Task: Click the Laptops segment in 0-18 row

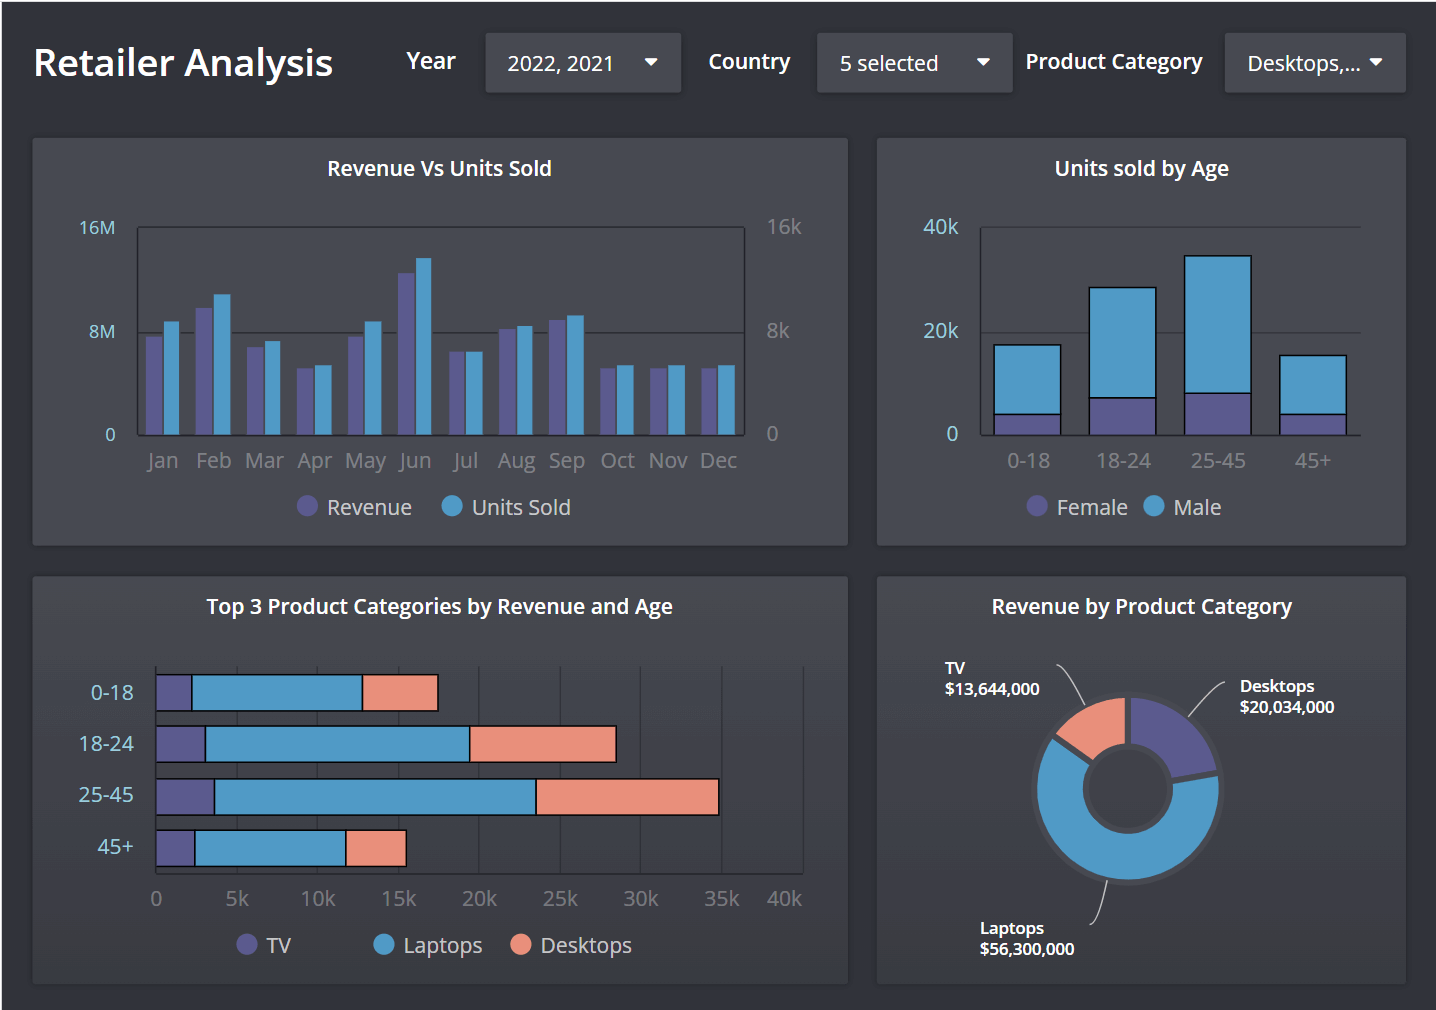Action: click(x=277, y=693)
